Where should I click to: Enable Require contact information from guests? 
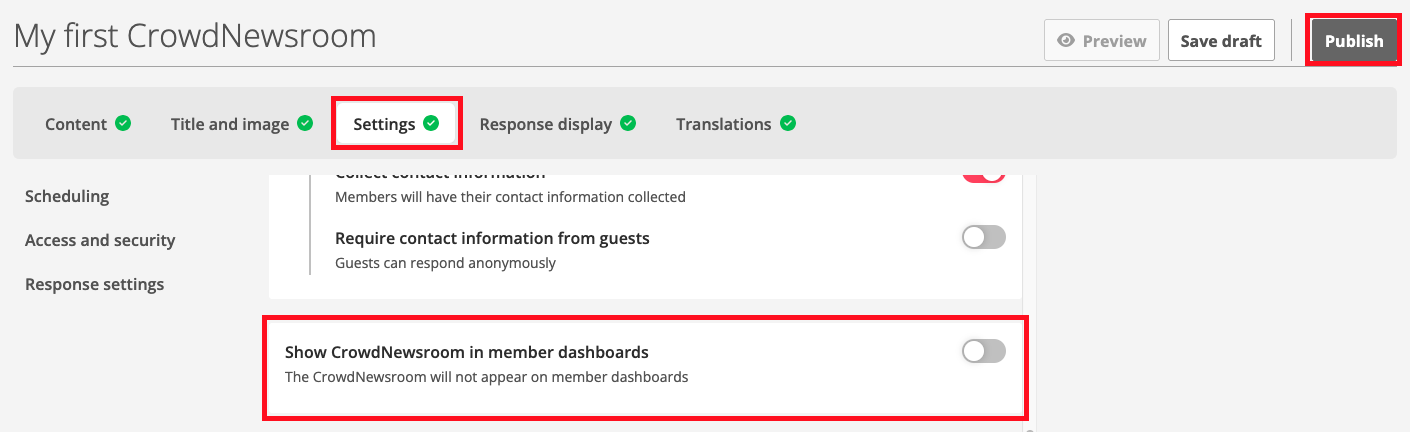tap(983, 238)
